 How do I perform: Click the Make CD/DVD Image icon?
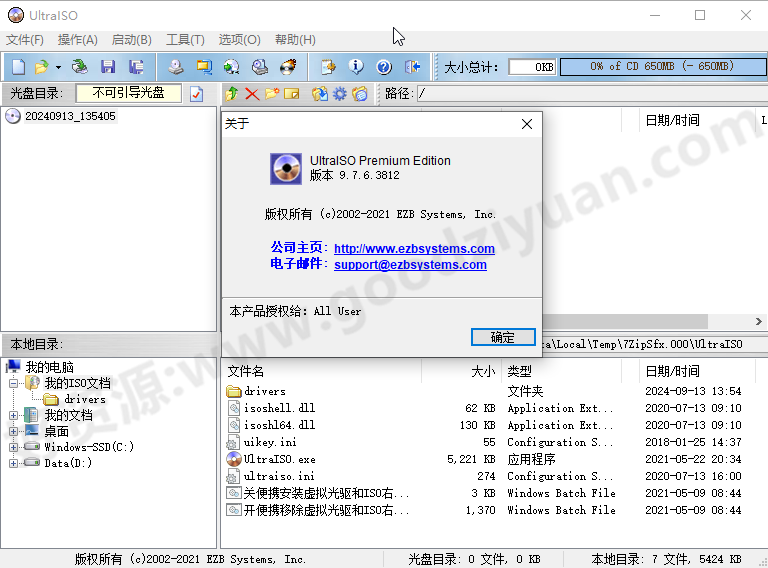pos(175,67)
